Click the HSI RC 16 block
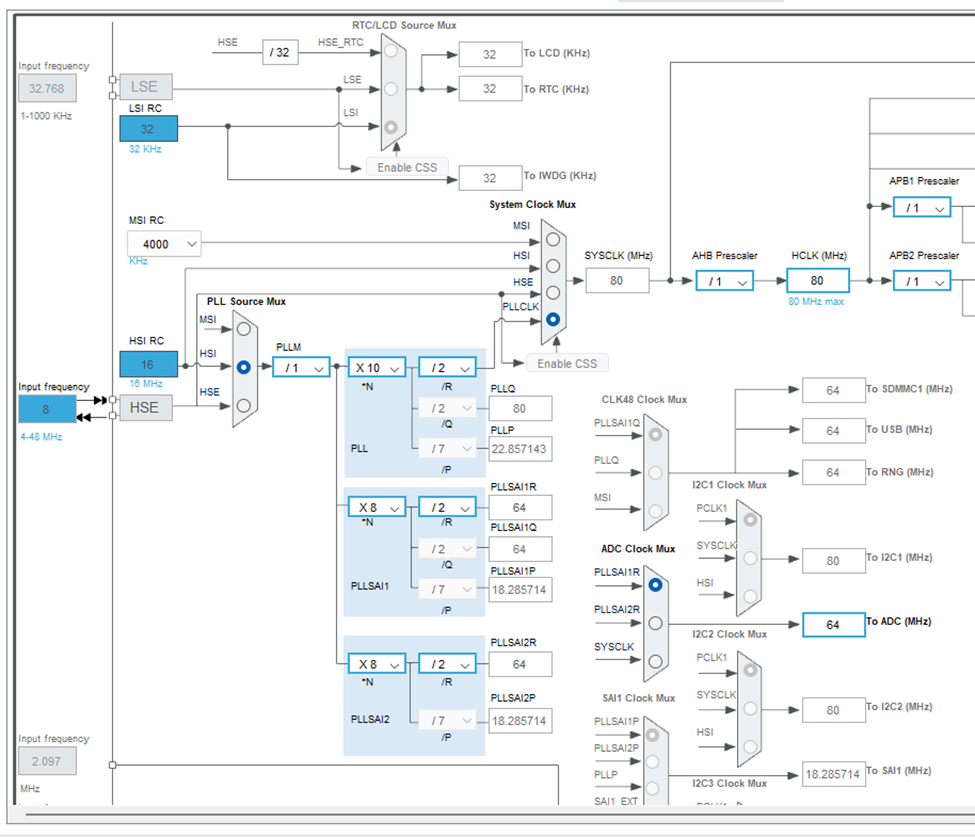Screen dimensions: 975x837 tap(149, 364)
